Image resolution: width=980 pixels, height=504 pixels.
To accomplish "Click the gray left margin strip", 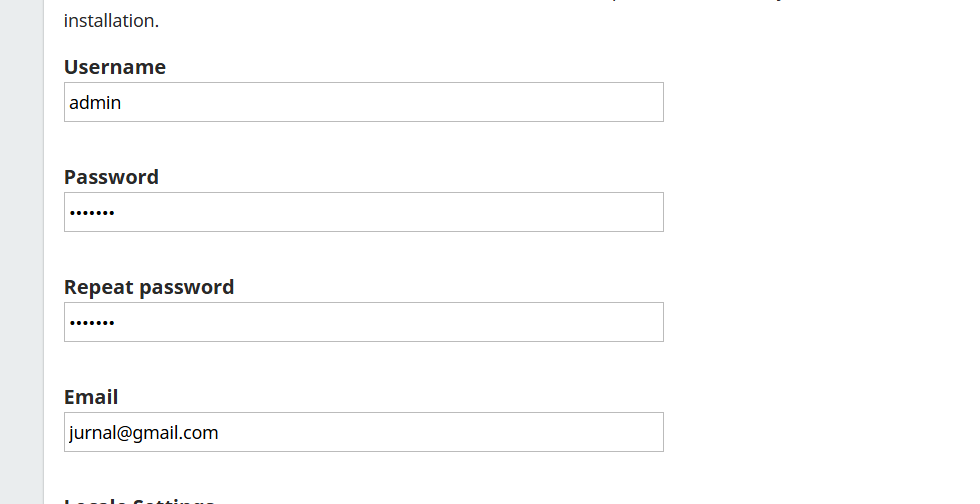I will (21, 250).
